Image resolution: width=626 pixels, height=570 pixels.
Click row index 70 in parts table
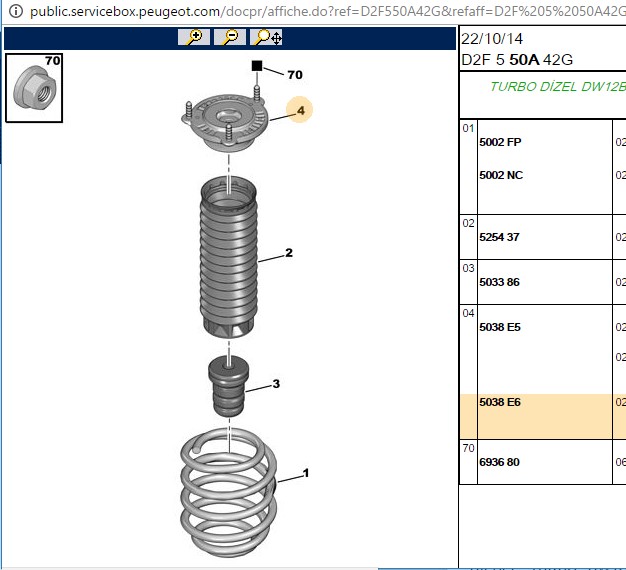coord(468,448)
